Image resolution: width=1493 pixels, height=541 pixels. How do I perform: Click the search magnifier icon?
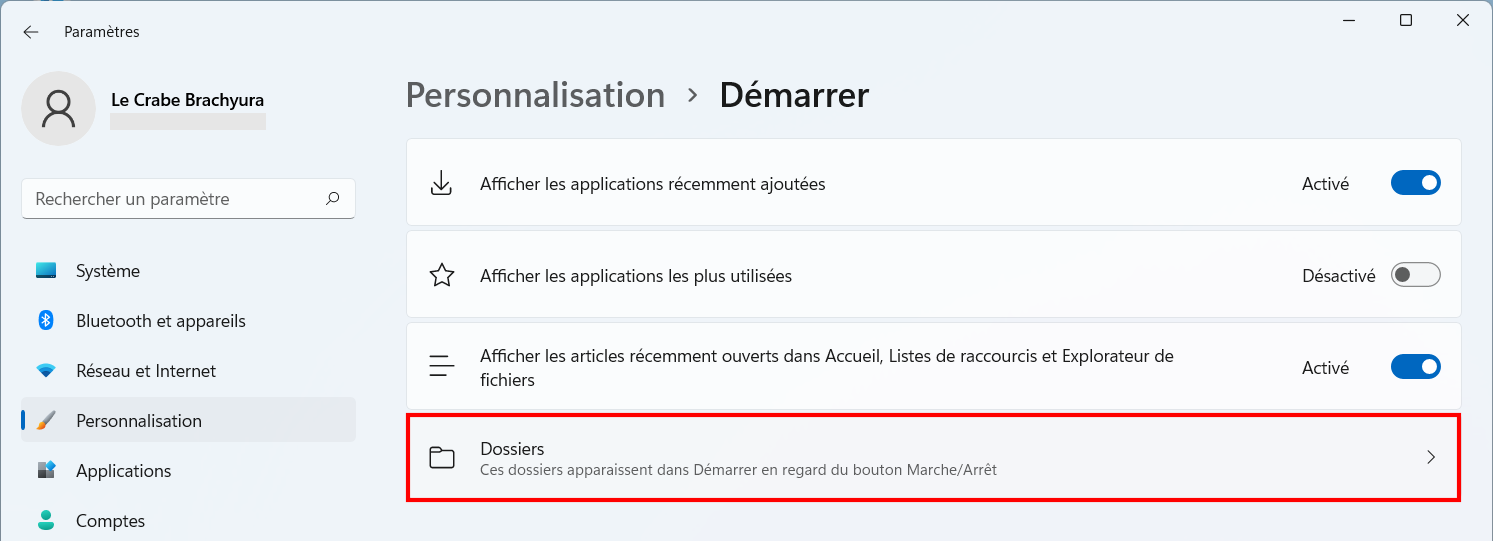333,199
